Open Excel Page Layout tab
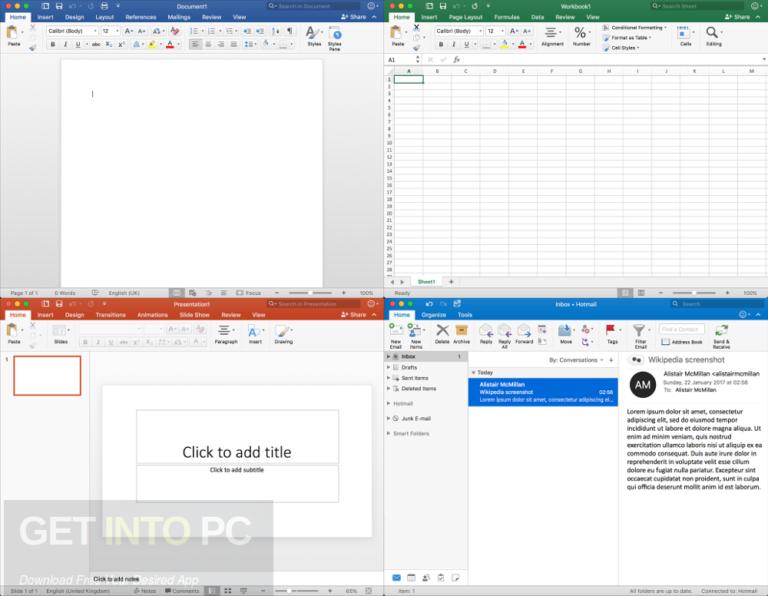Viewport: 768px width, 596px height. click(x=465, y=17)
